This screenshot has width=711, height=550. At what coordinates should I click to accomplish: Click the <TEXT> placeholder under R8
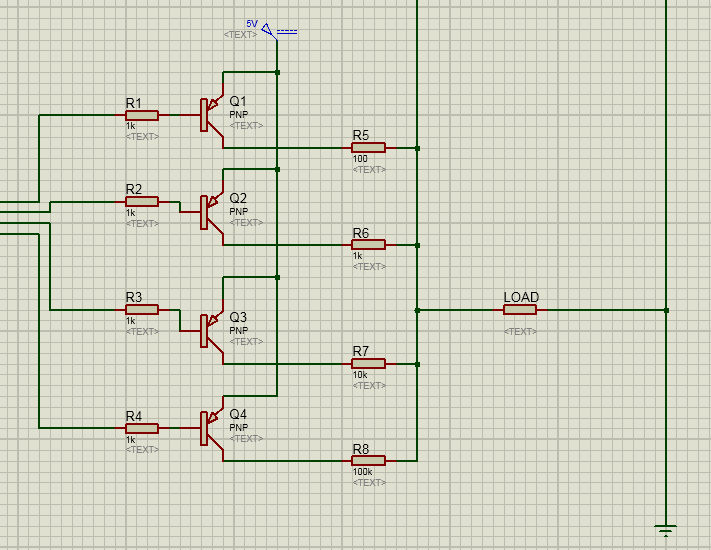369,482
